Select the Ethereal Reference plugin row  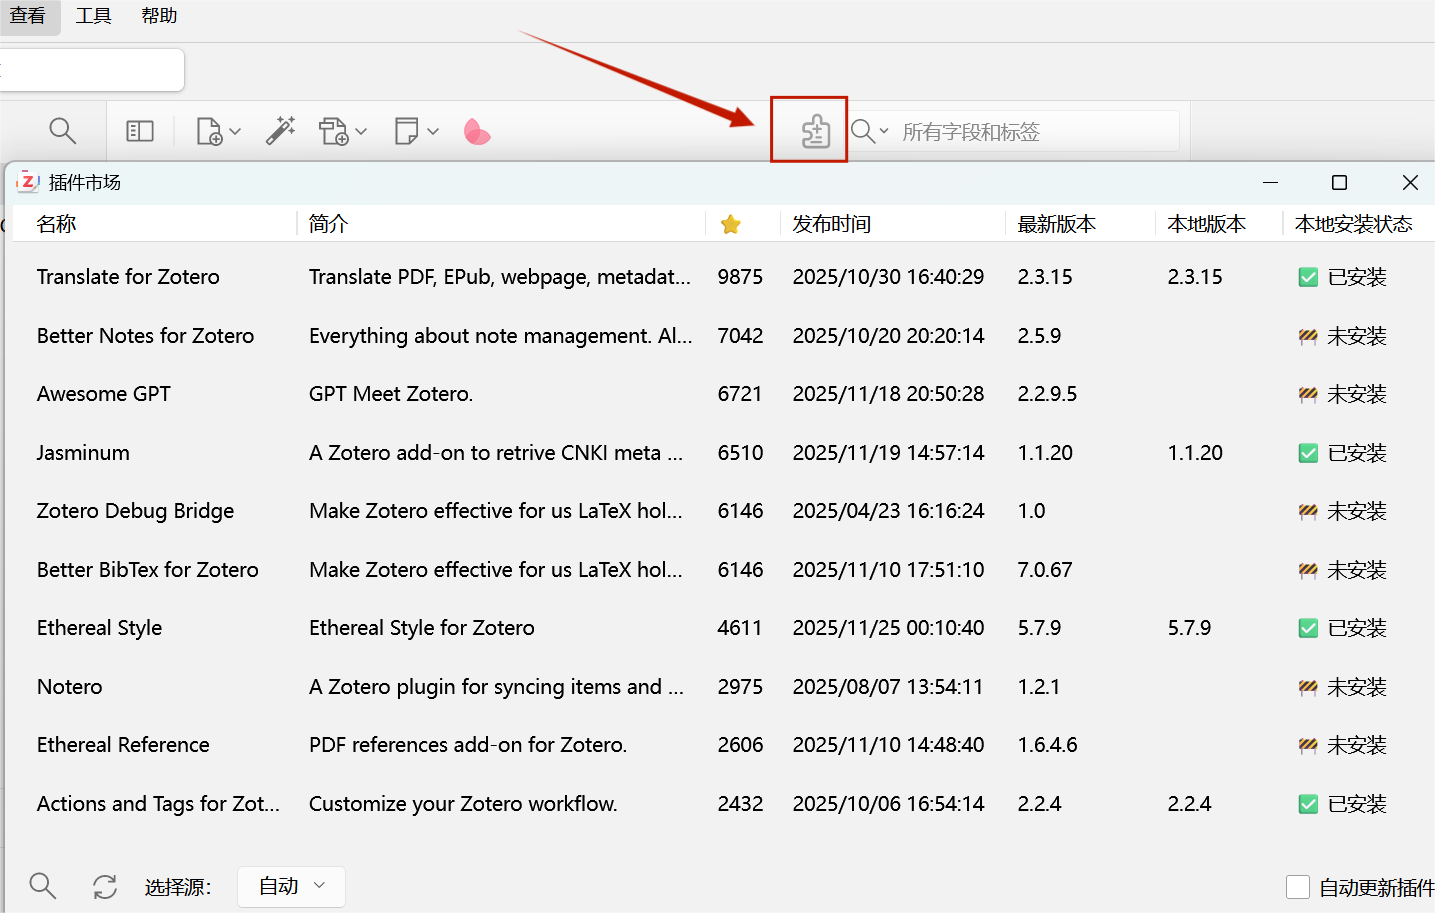point(720,745)
